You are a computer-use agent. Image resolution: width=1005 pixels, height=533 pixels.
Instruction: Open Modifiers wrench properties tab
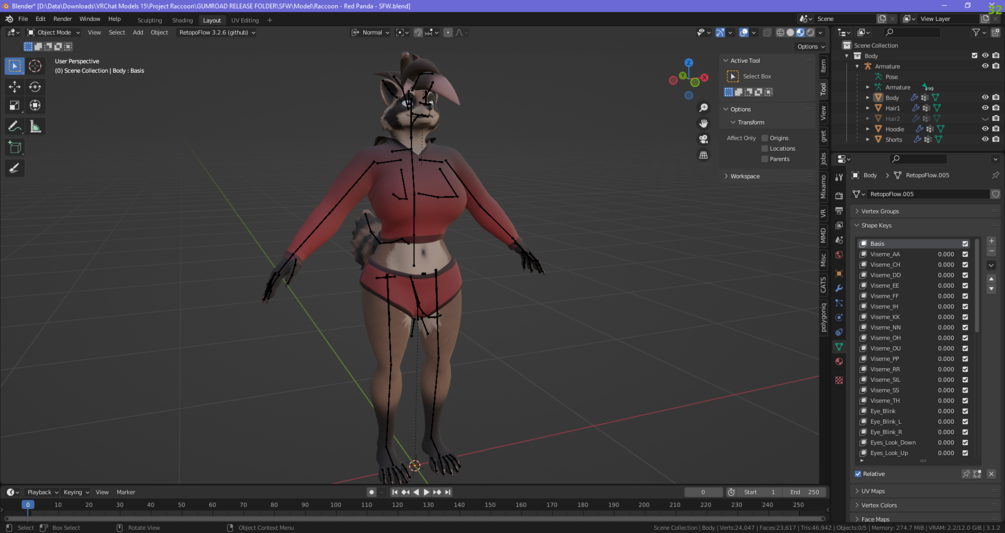(839, 288)
